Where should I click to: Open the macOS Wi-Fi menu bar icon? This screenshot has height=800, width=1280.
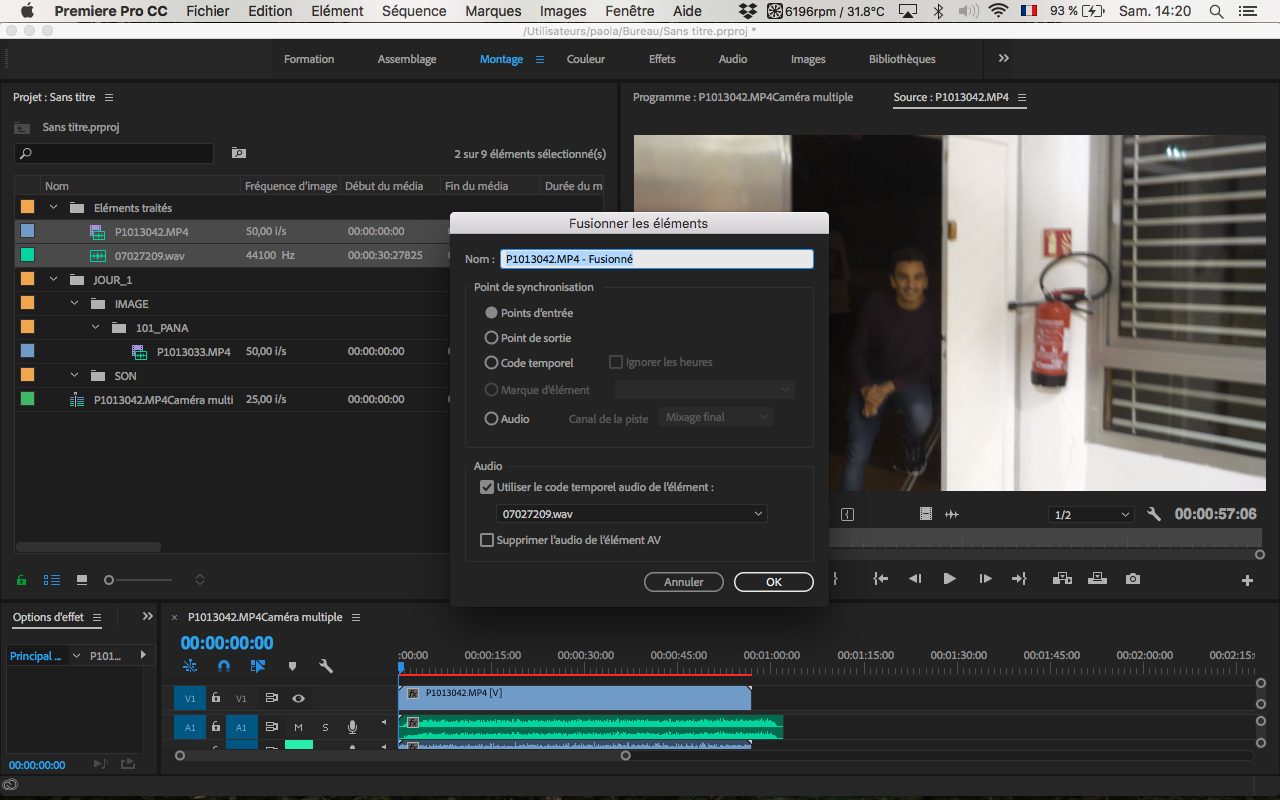(998, 11)
